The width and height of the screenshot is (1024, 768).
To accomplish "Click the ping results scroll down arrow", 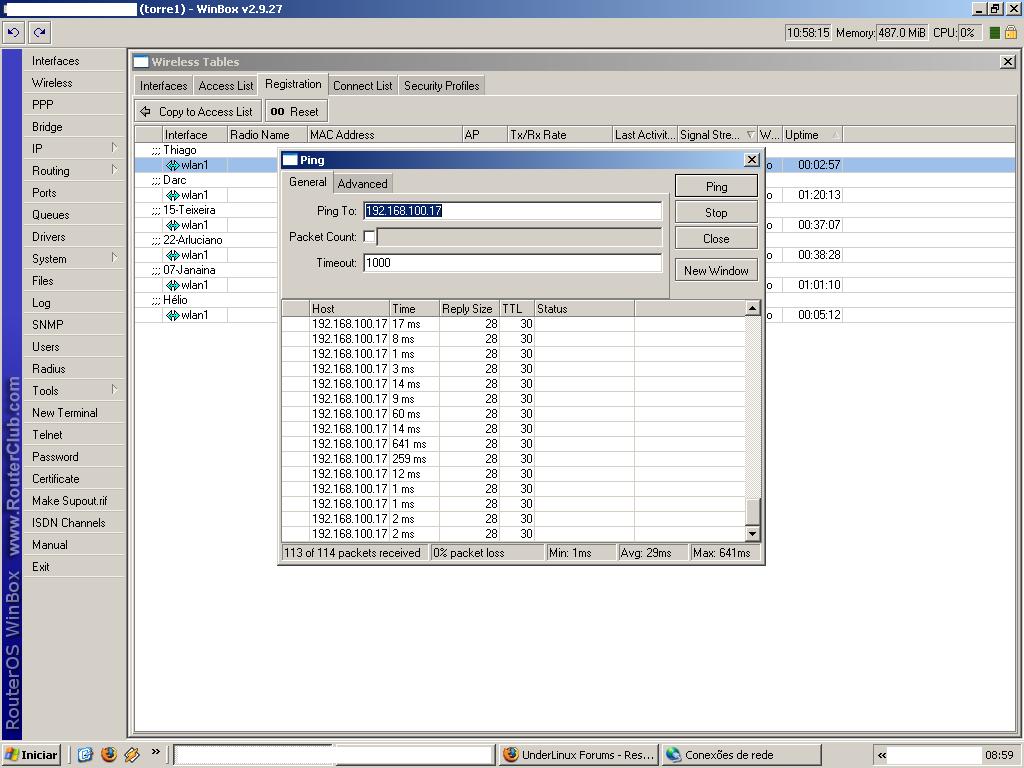I will pyautogui.click(x=753, y=534).
